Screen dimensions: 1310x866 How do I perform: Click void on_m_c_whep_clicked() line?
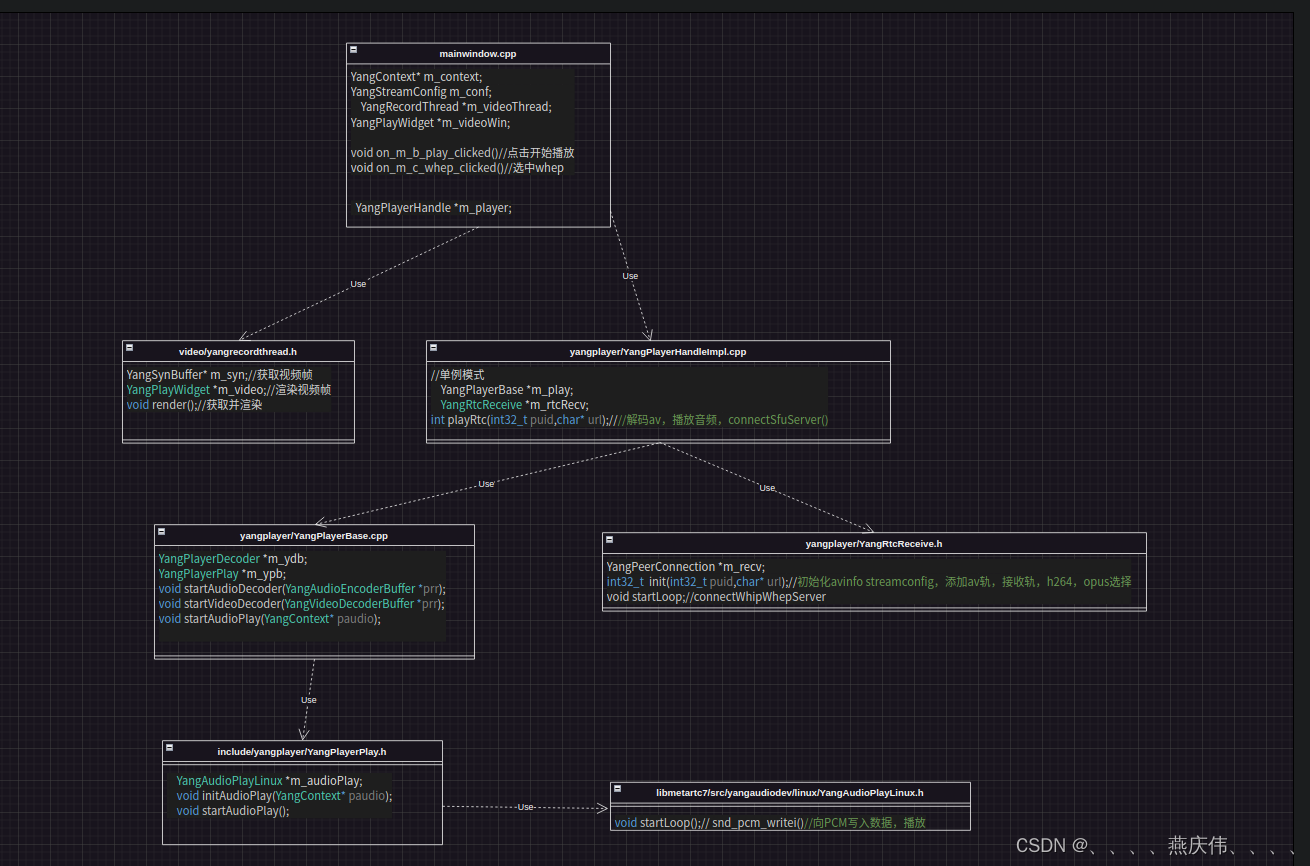tap(457, 168)
